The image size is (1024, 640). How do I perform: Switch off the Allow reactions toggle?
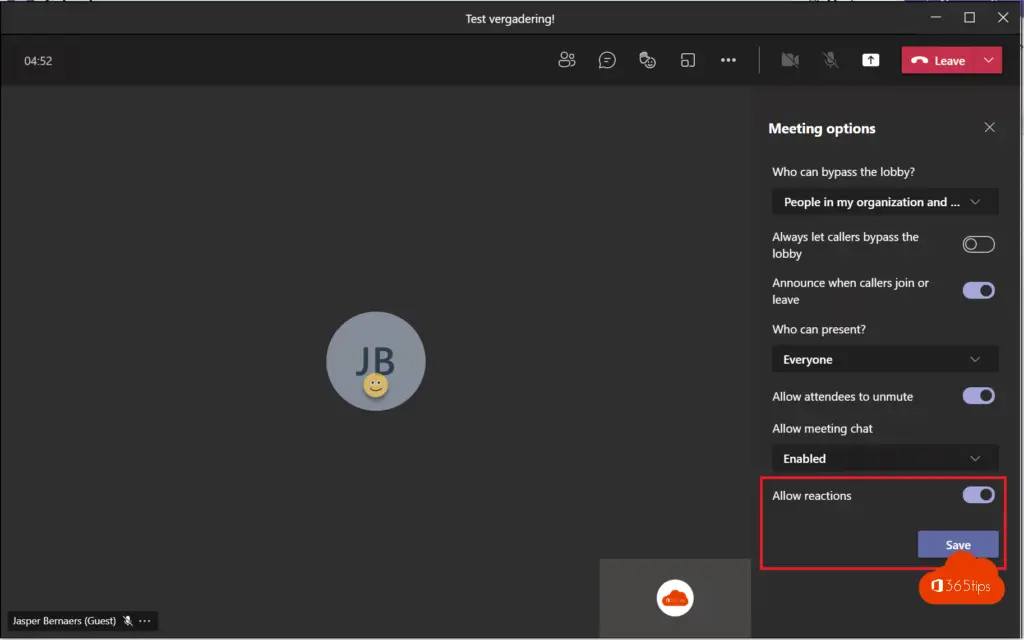tap(978, 495)
